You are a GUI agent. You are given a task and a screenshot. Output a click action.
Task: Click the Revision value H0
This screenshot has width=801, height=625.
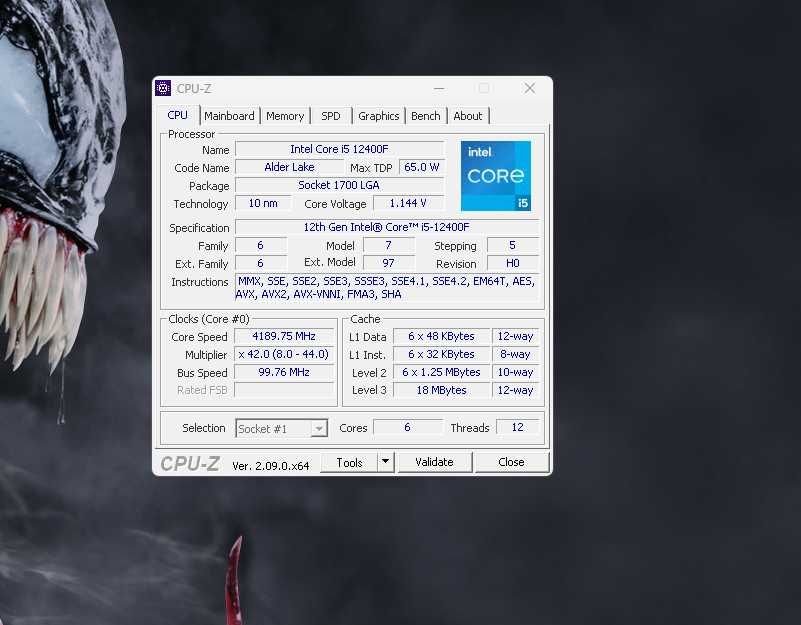(x=513, y=263)
